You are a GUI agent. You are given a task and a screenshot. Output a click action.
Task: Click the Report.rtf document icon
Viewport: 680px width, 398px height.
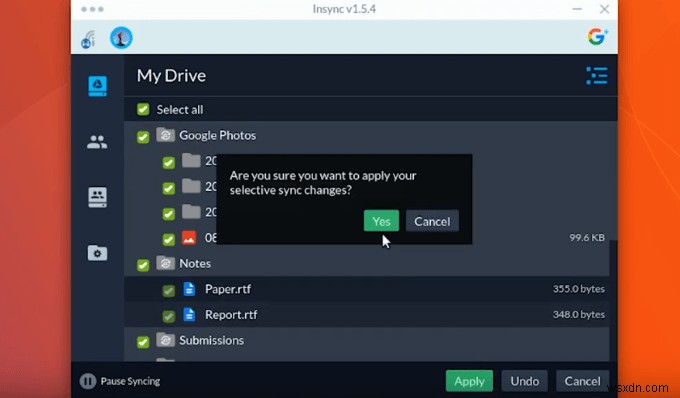tap(189, 314)
